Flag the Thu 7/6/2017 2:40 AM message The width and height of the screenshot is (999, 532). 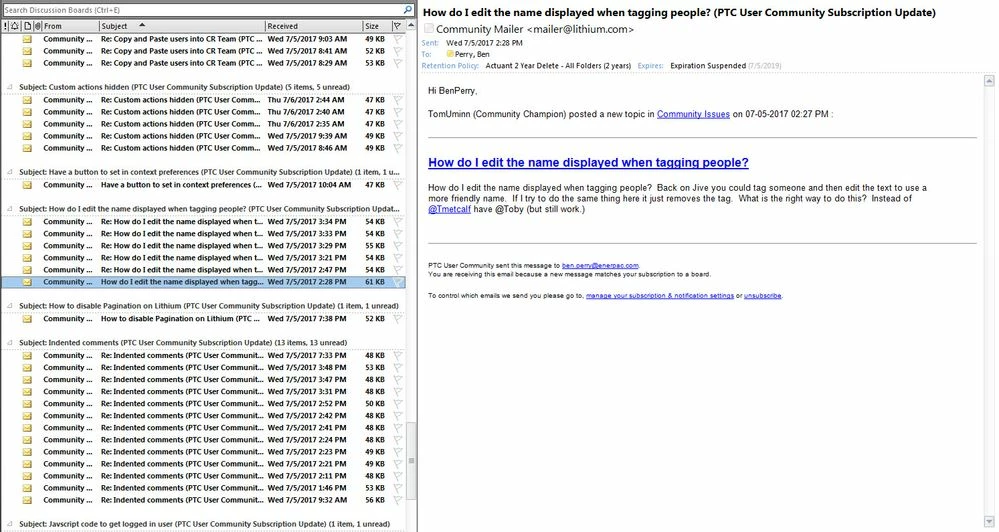tap(398, 112)
